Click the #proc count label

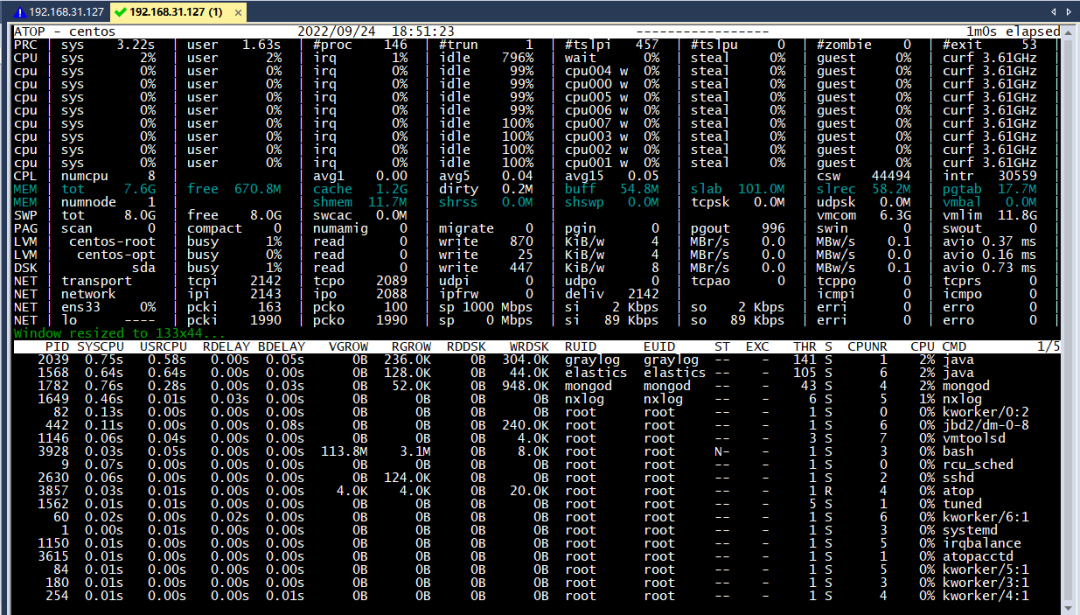click(332, 45)
